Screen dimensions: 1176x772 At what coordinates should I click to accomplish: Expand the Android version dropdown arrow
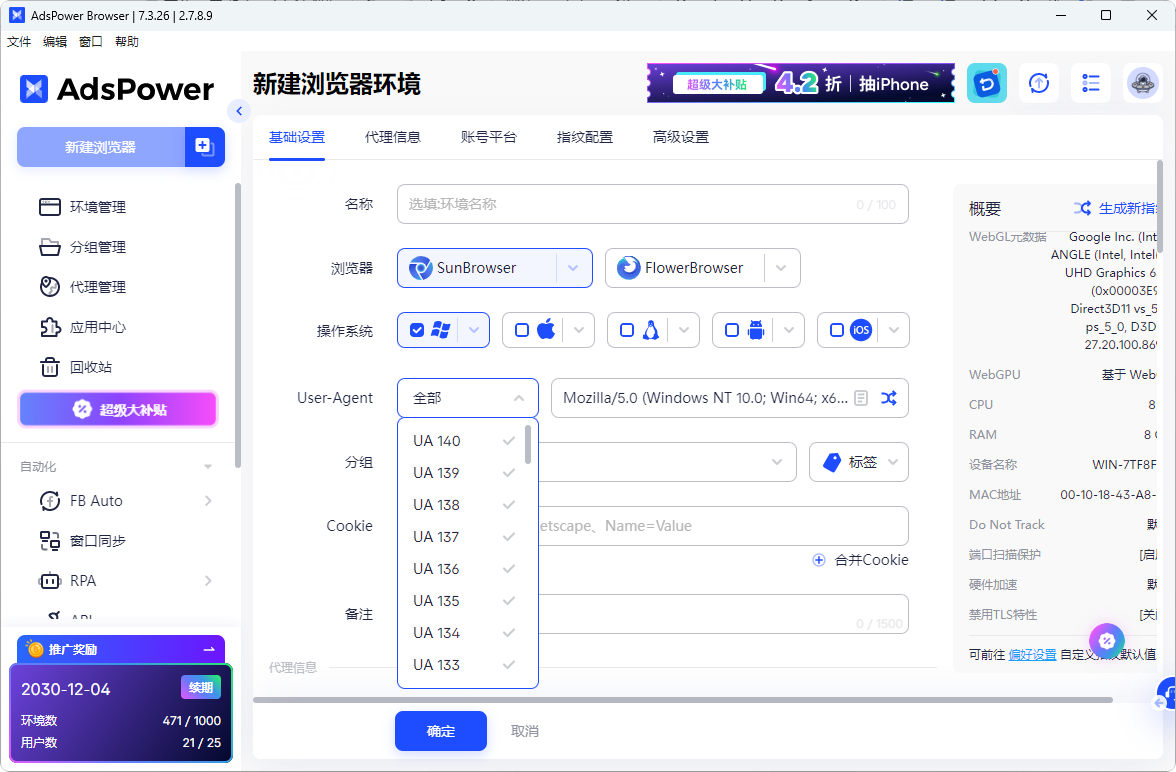click(789, 330)
